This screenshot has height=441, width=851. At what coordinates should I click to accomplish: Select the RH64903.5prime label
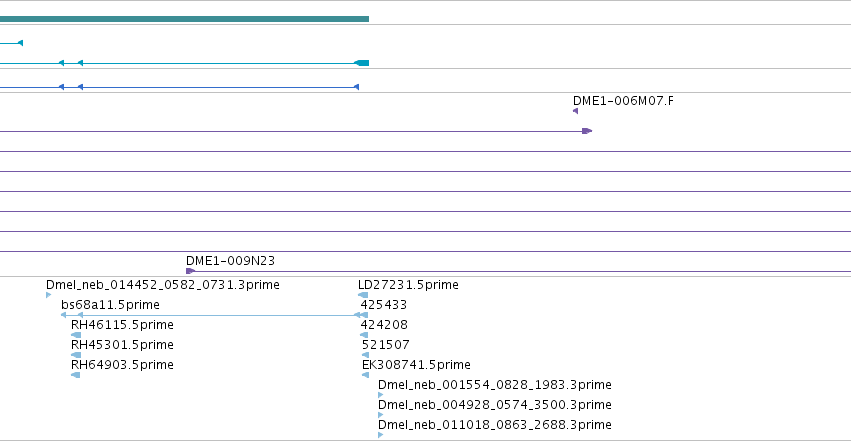click(x=122, y=365)
